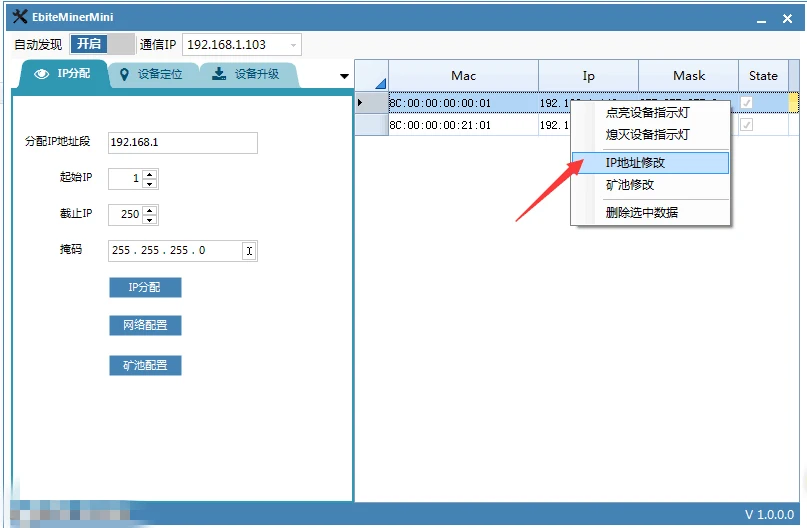Image resolution: width=807 pixels, height=528 pixels.
Task: Close the EbiteMinerMini window
Action: pyautogui.click(x=787, y=19)
